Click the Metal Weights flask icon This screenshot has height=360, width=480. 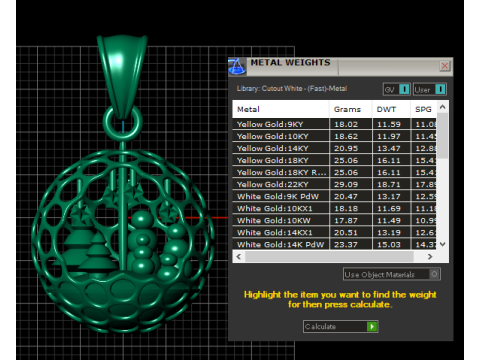click(237, 66)
